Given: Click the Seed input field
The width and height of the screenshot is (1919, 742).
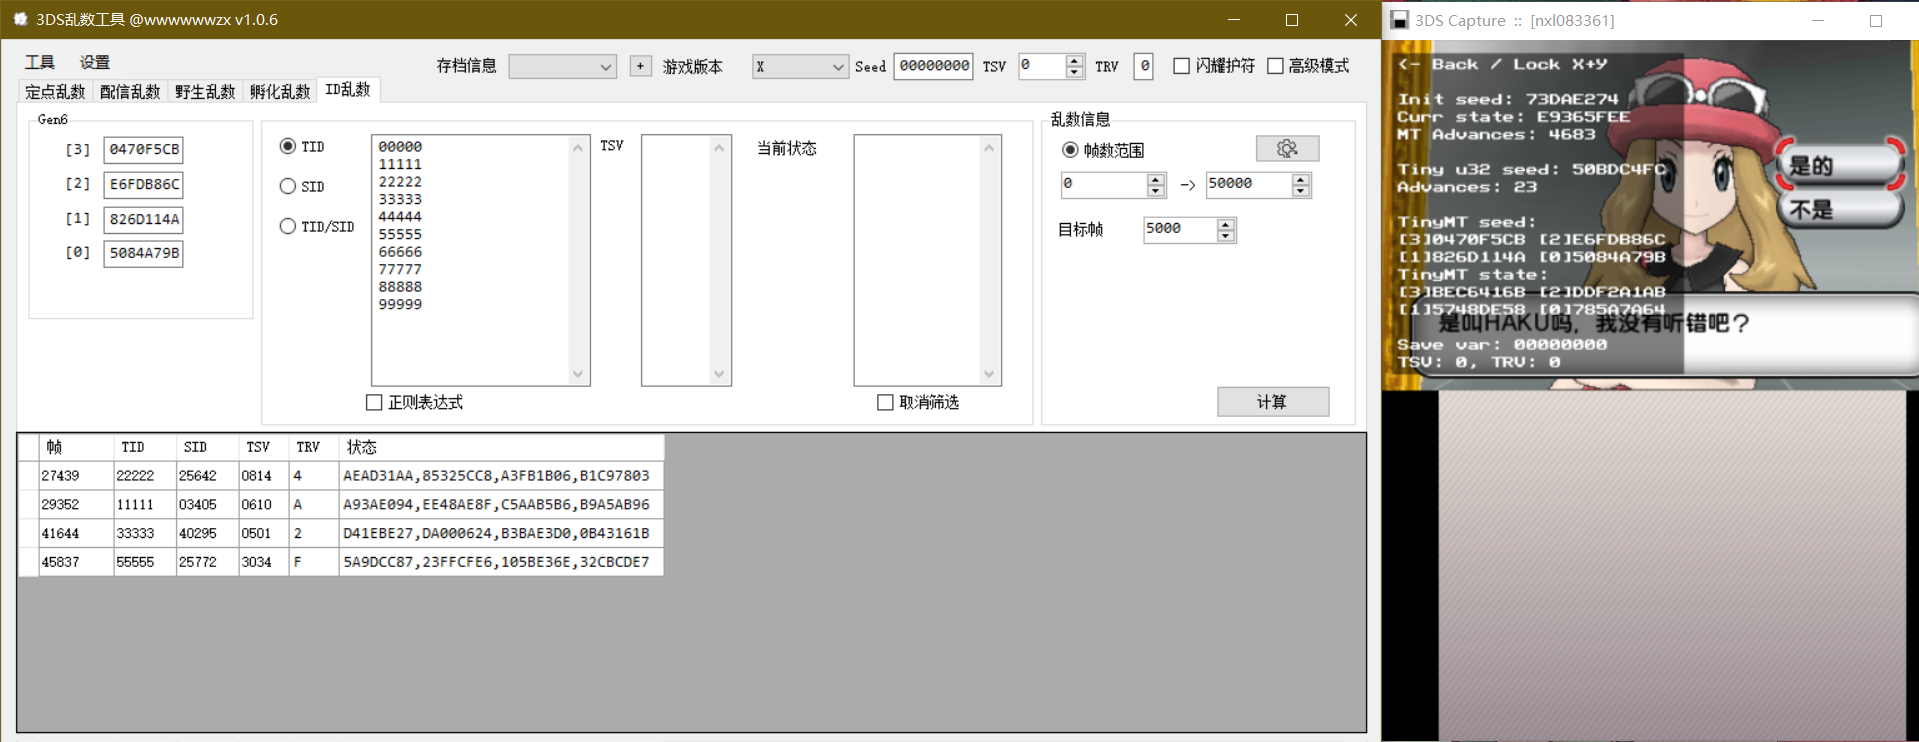Looking at the screenshot, I should [x=933, y=66].
